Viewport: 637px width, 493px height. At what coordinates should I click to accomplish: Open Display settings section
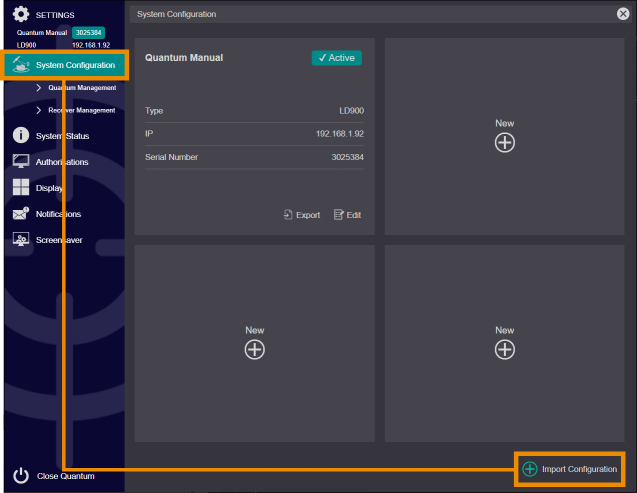pyautogui.click(x=49, y=188)
